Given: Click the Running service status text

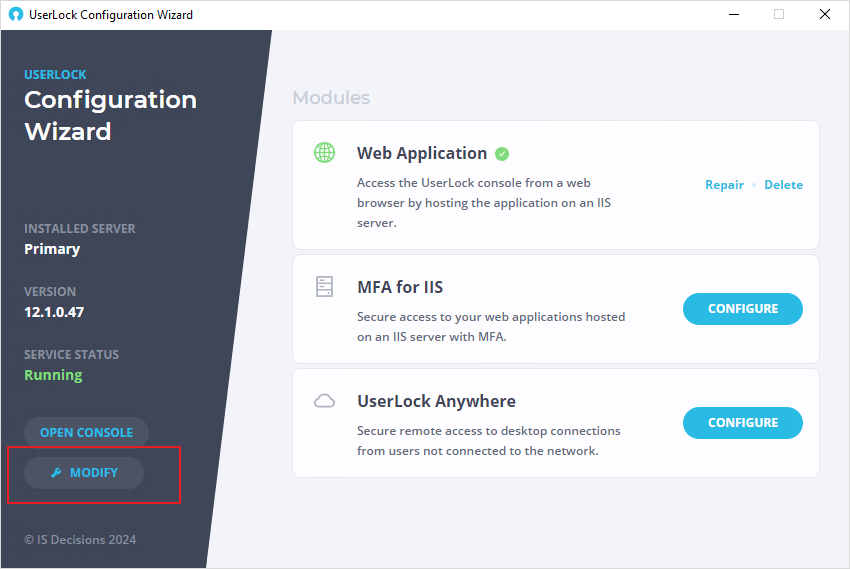Looking at the screenshot, I should 53,375.
